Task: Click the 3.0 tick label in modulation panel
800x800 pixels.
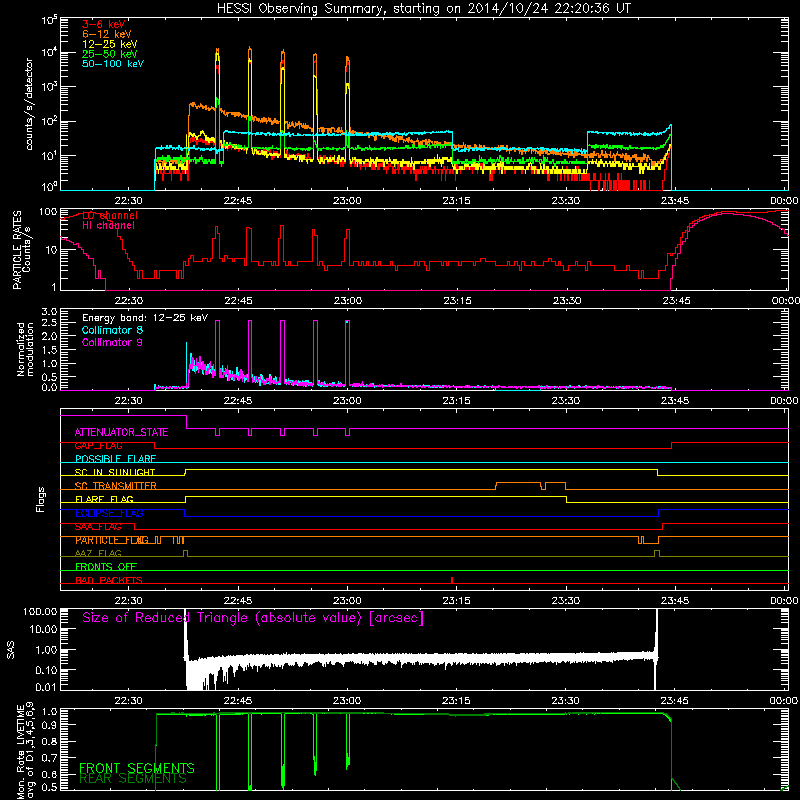Action: pos(48,312)
